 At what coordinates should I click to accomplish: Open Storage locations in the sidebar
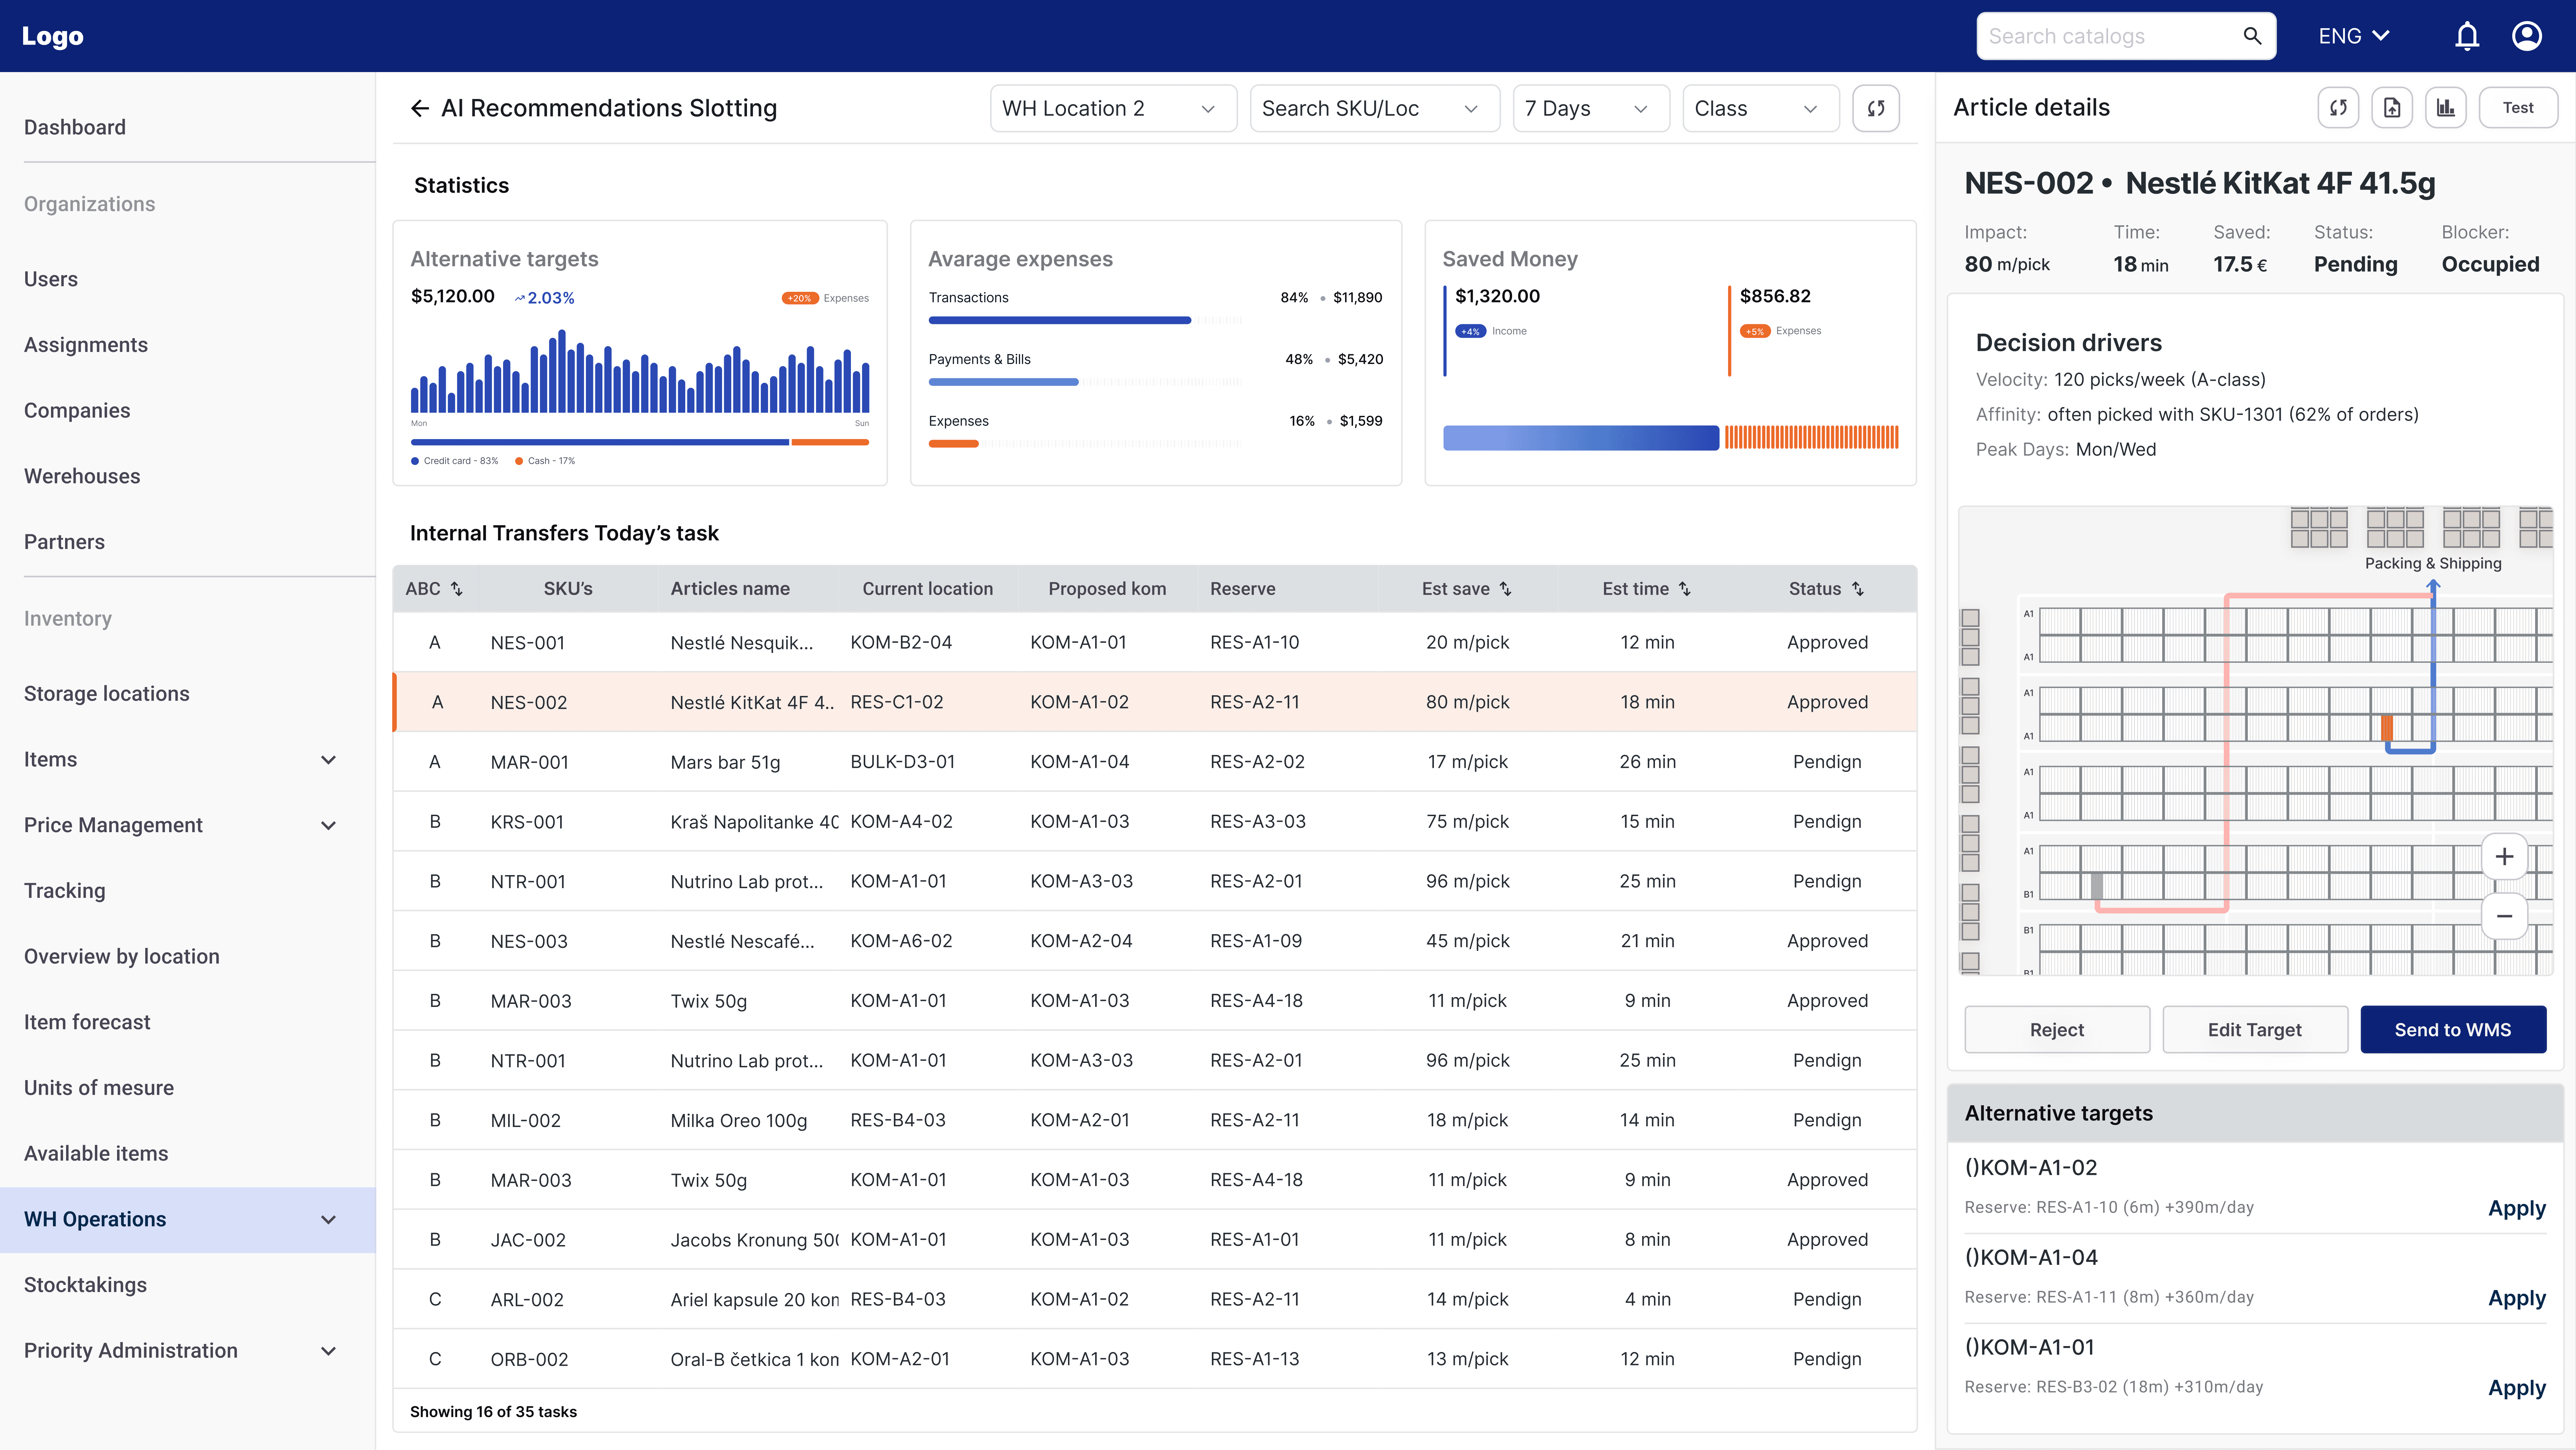[x=107, y=694]
